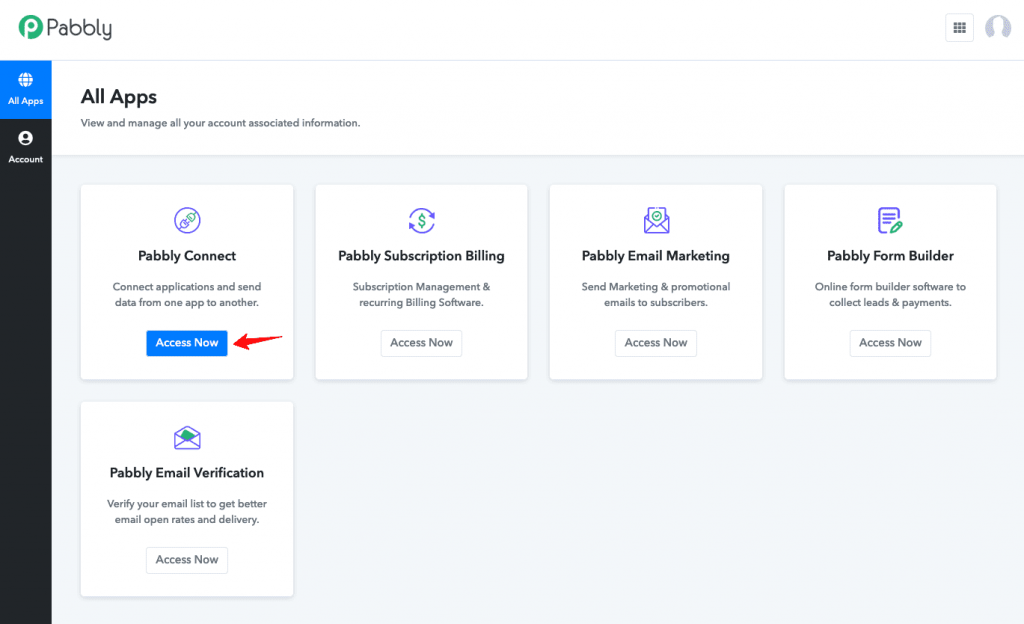This screenshot has height=624, width=1024.
Task: Click the Pabbly Connect title
Action: (187, 256)
